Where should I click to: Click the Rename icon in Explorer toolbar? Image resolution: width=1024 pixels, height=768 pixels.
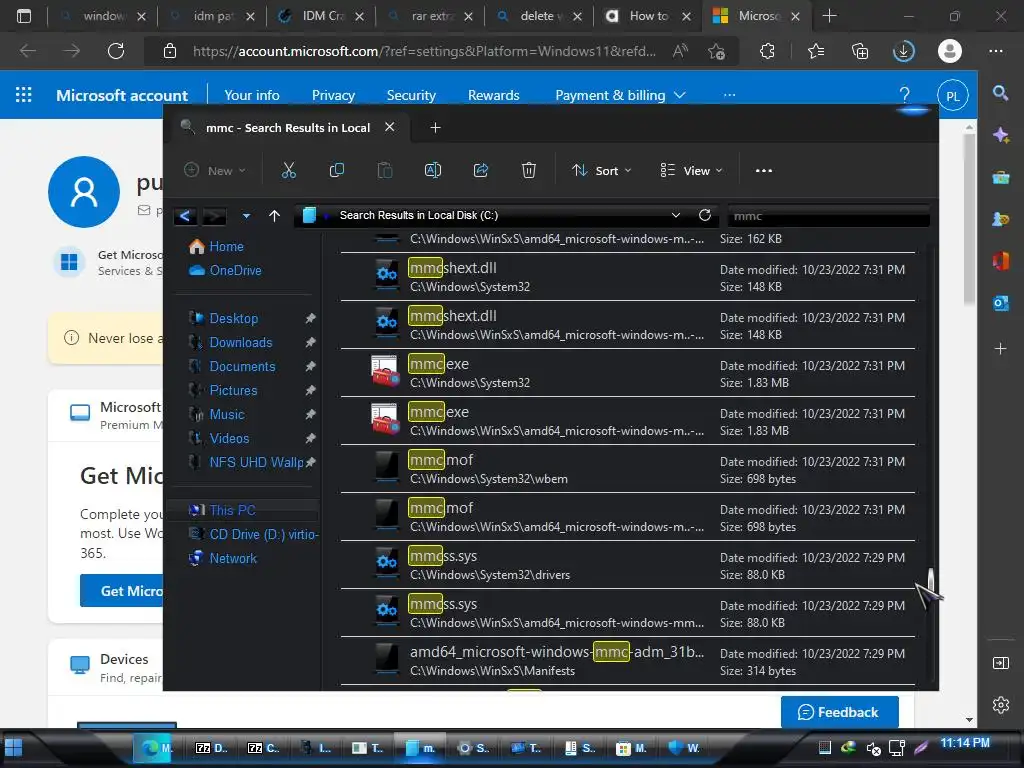(433, 170)
